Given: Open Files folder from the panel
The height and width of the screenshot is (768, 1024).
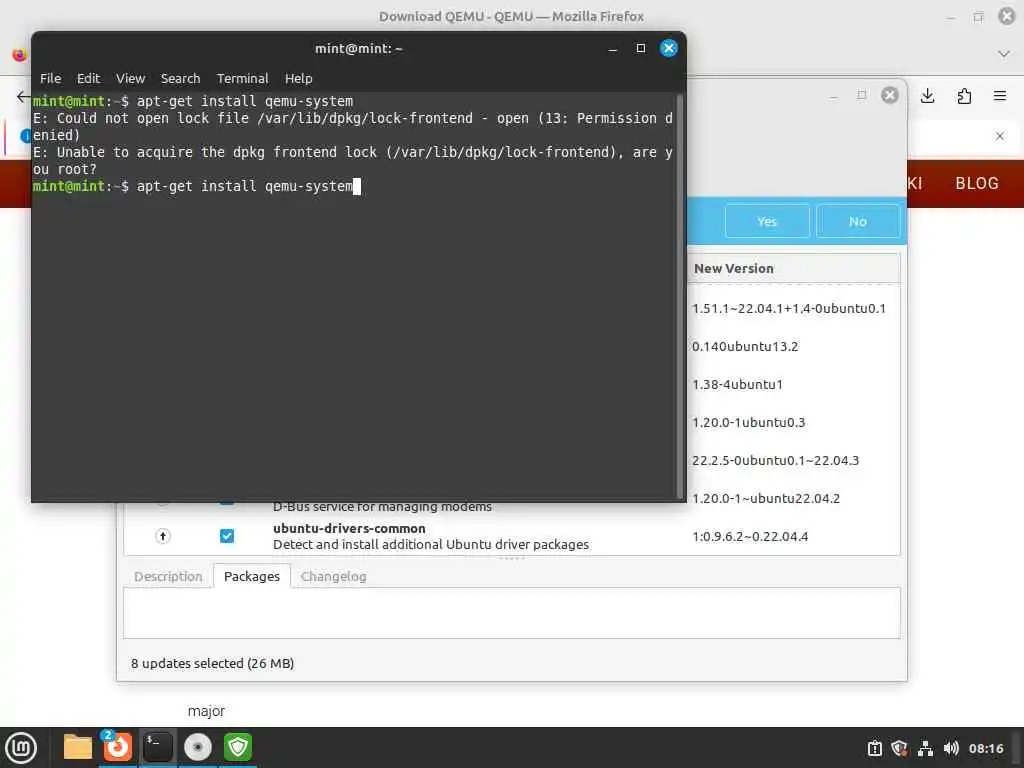Looking at the screenshot, I should click(78, 747).
